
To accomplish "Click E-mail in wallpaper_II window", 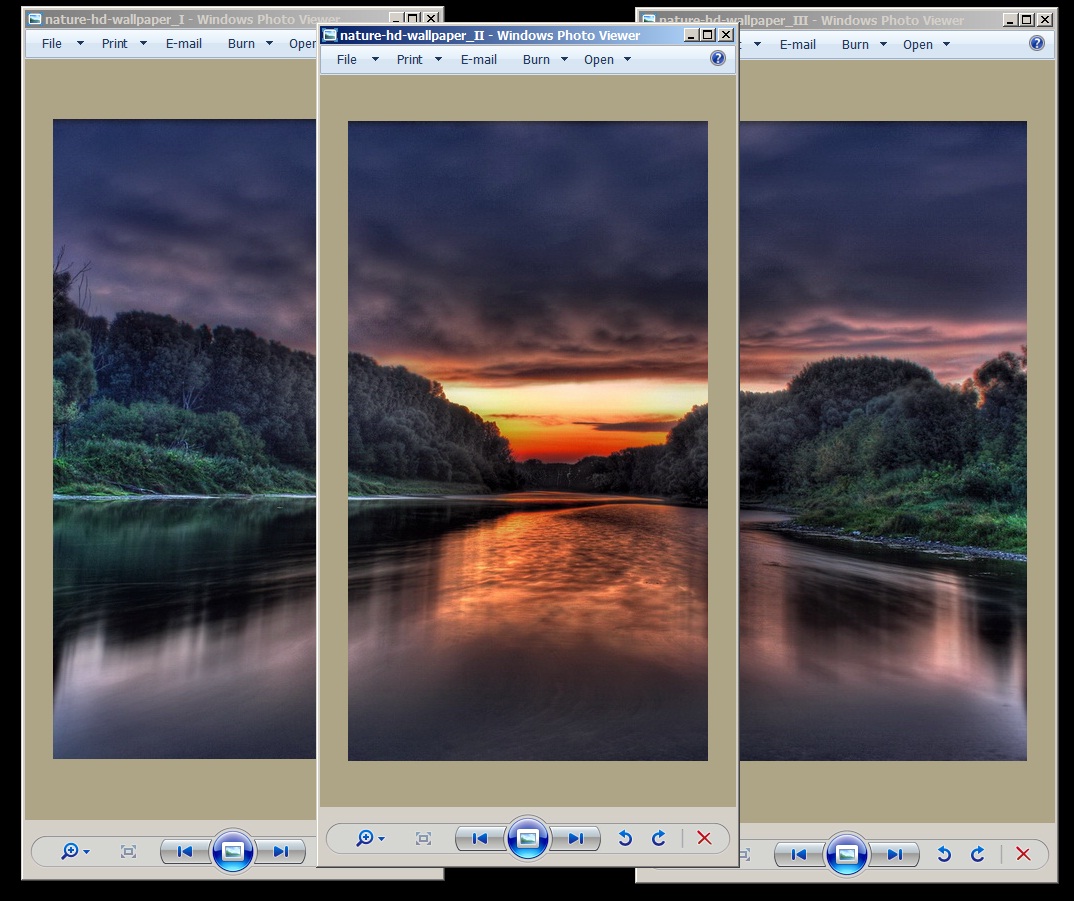I will (x=479, y=60).
